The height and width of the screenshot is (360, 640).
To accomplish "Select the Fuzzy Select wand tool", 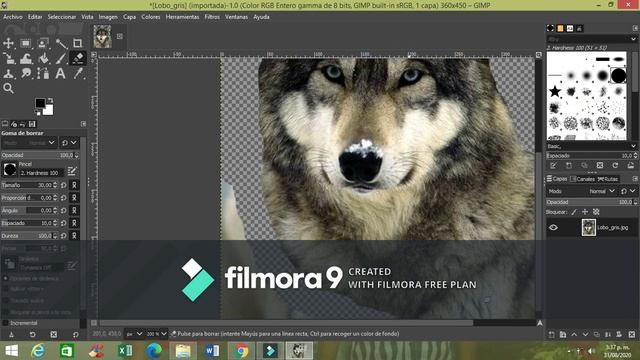I will [x=61, y=43].
